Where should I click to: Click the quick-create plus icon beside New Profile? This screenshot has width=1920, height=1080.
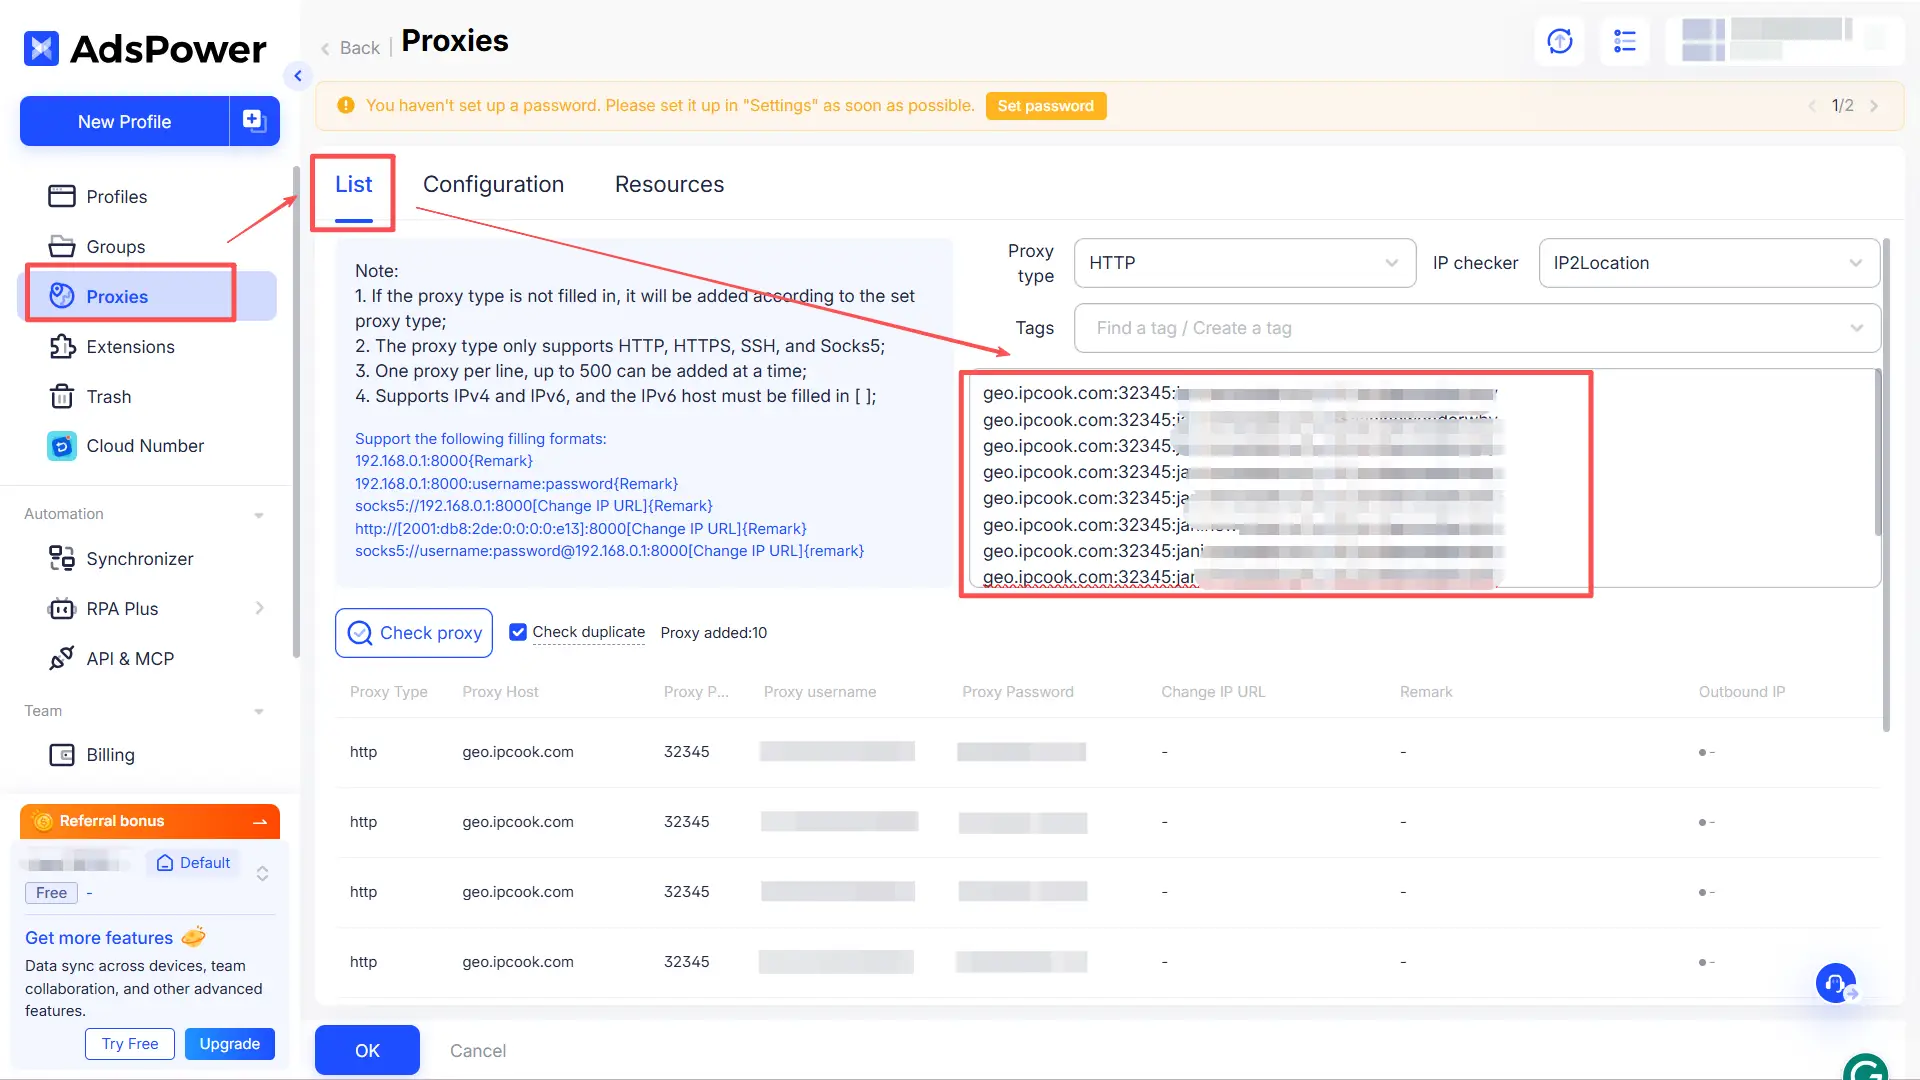click(253, 120)
